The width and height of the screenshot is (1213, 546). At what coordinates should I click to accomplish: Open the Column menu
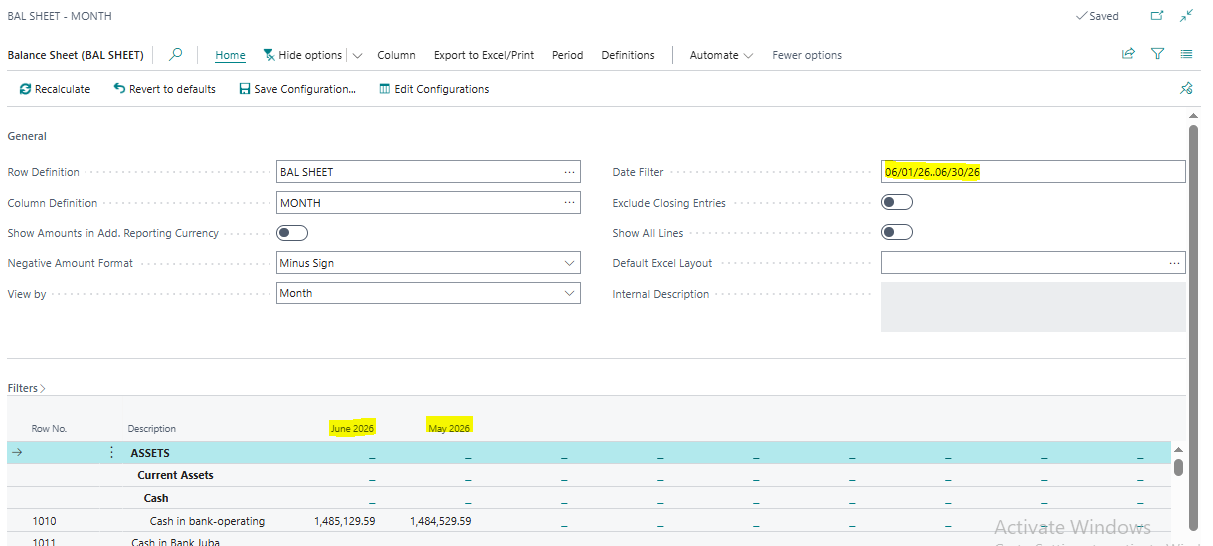[396, 55]
